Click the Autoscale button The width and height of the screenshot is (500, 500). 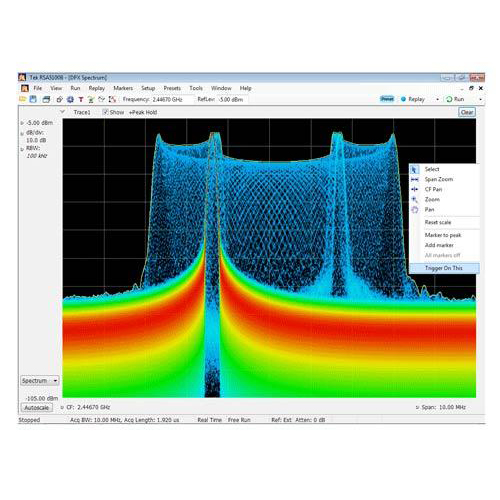tap(37, 408)
